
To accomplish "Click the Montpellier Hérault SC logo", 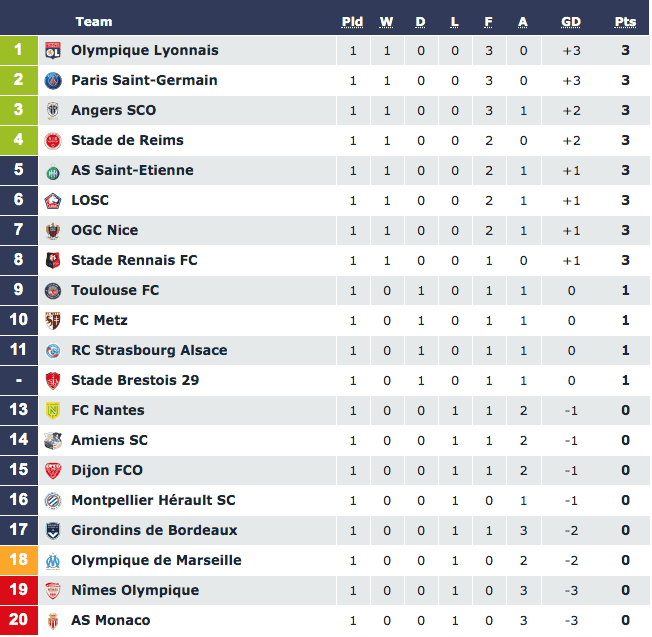I will [53, 501].
